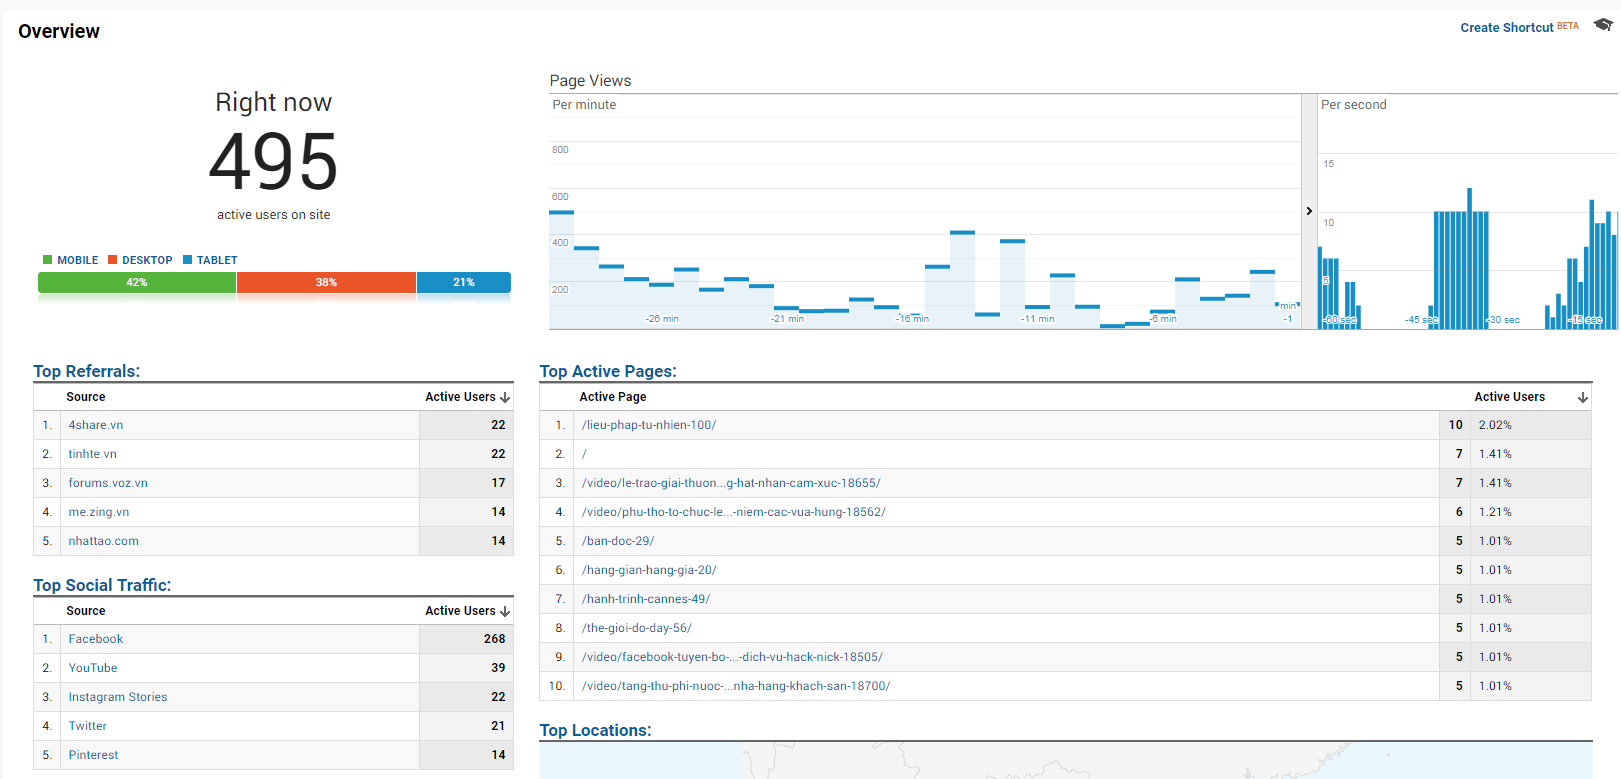Screen dimensions: 1621x779
Task: Open the phu-tho-to-chuc-le video page link
Action: (734, 512)
